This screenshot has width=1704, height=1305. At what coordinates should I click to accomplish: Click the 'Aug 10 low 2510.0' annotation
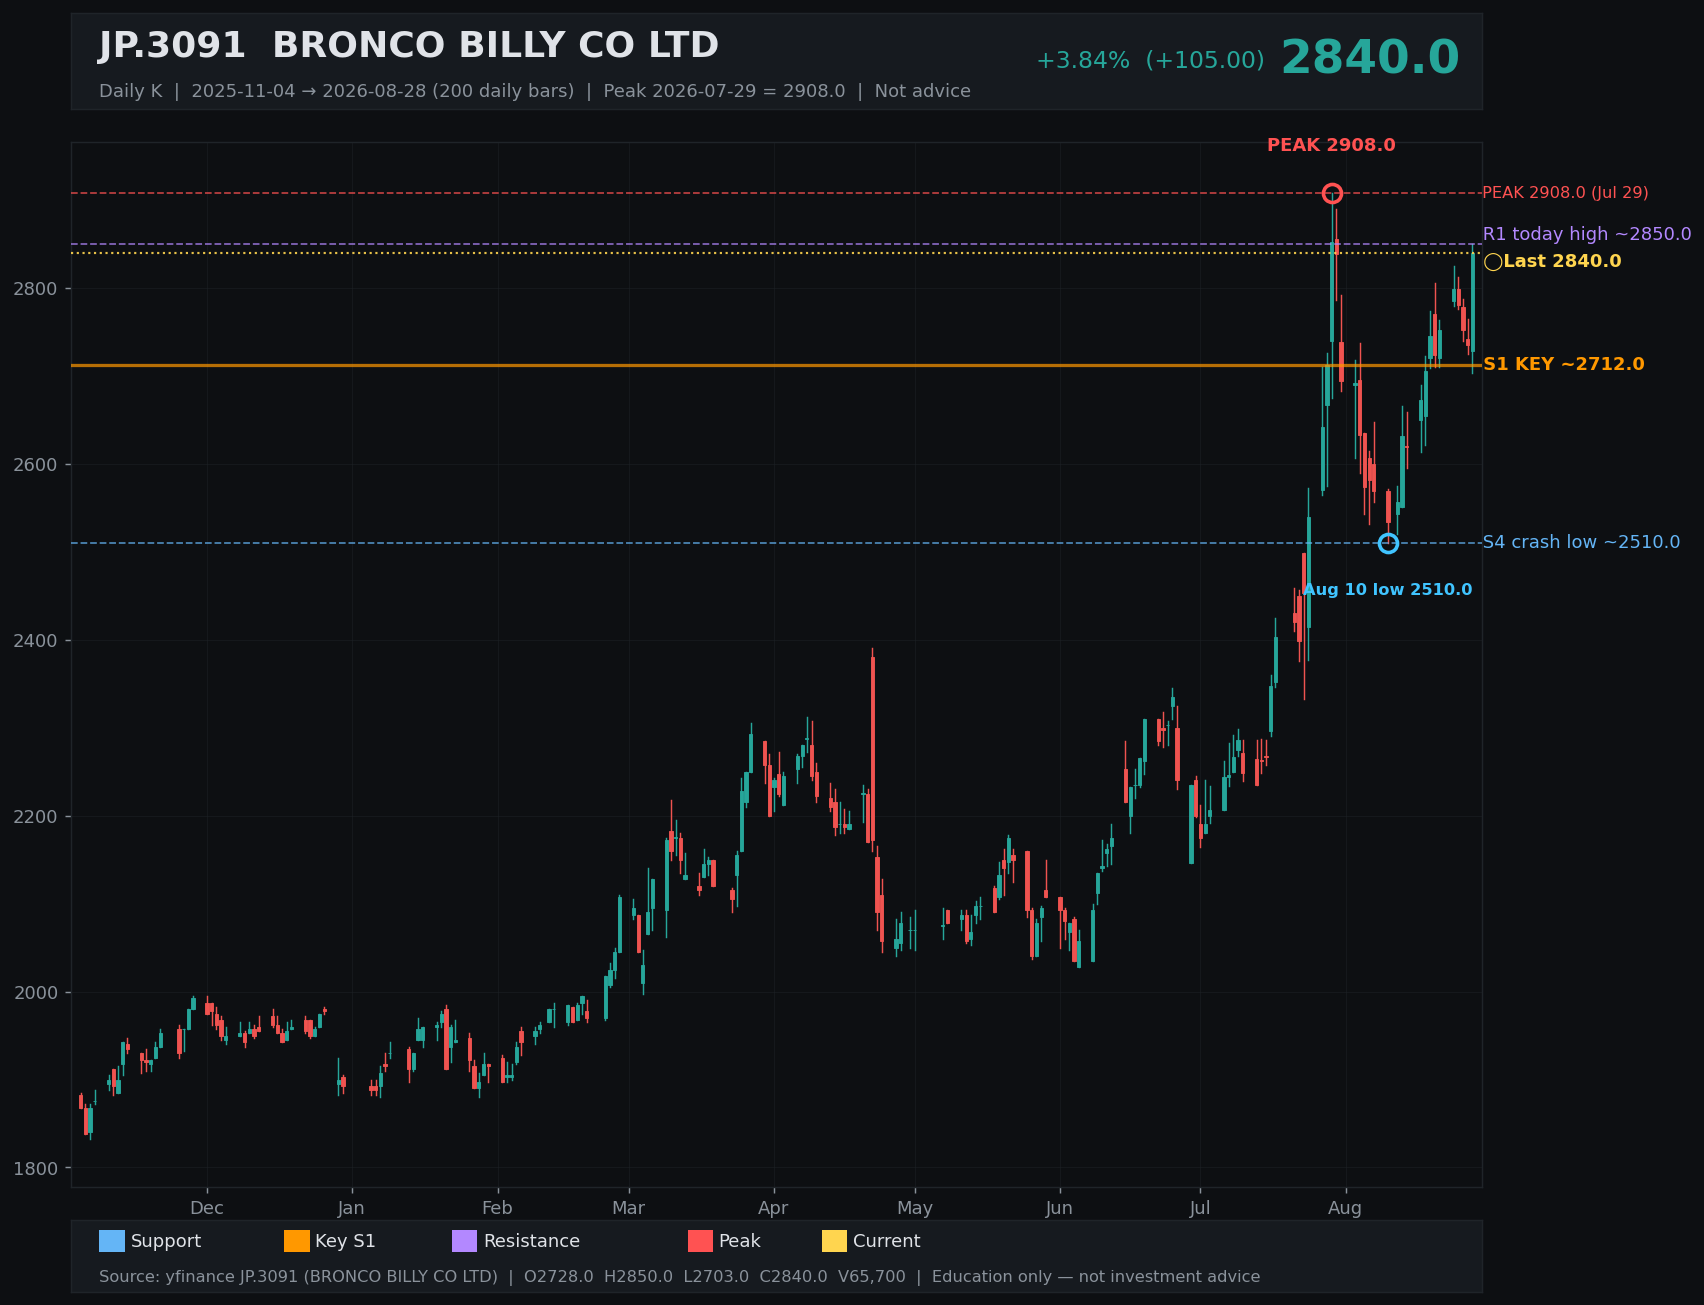1387,590
